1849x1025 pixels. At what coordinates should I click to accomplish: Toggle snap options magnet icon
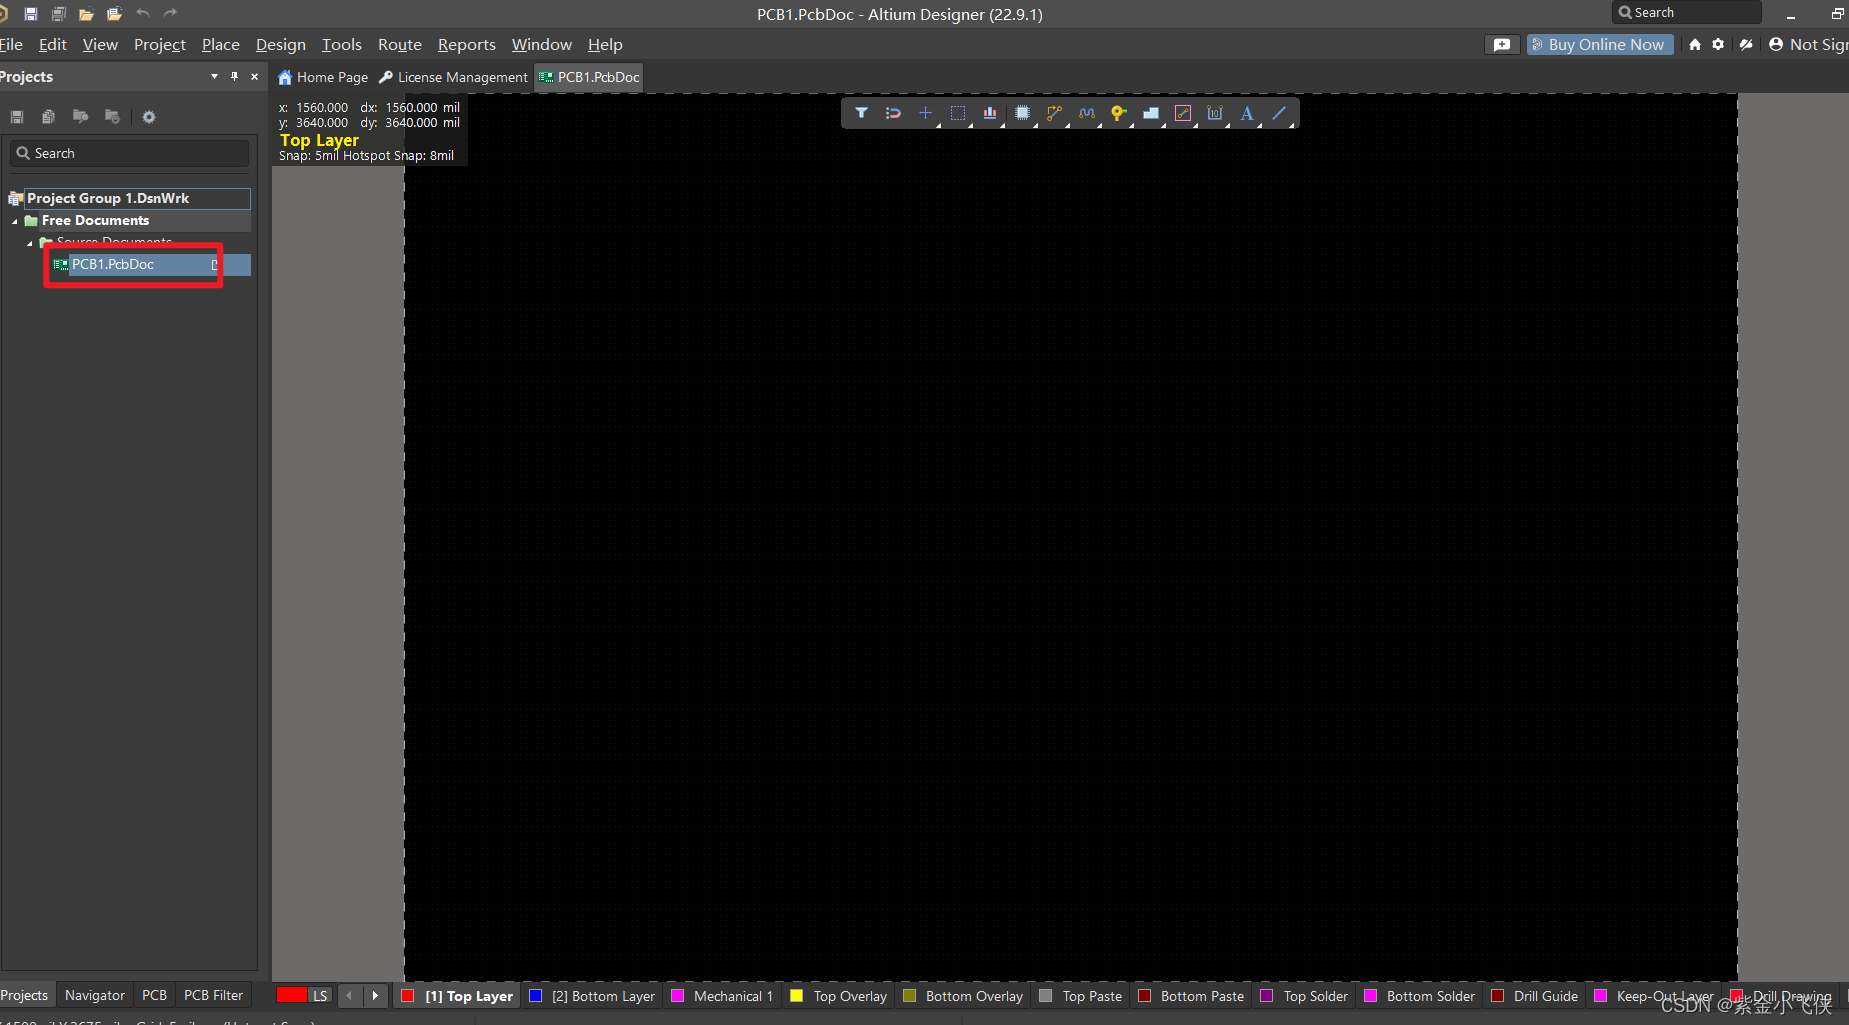[x=893, y=113]
